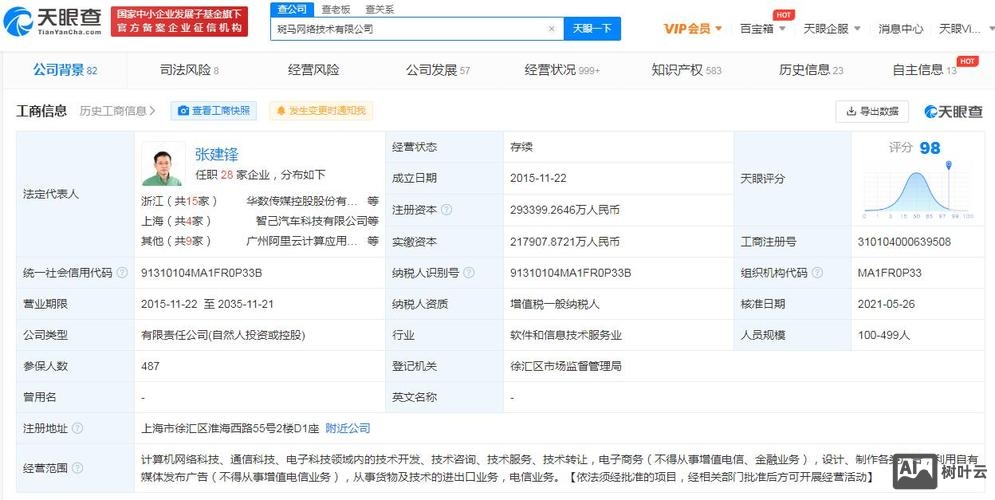Click help icon next to 注册地址
995x500 pixels.
77,428
